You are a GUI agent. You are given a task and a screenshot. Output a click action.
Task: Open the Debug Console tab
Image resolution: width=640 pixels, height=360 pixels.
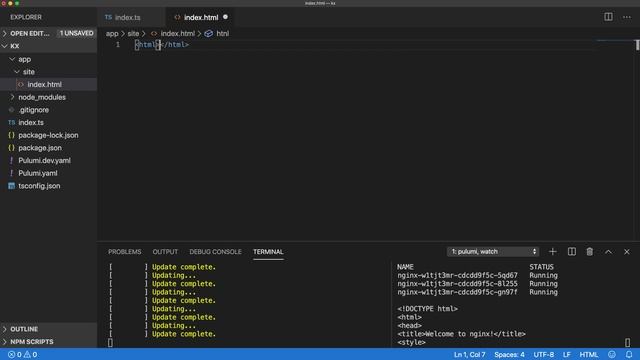[215, 252]
